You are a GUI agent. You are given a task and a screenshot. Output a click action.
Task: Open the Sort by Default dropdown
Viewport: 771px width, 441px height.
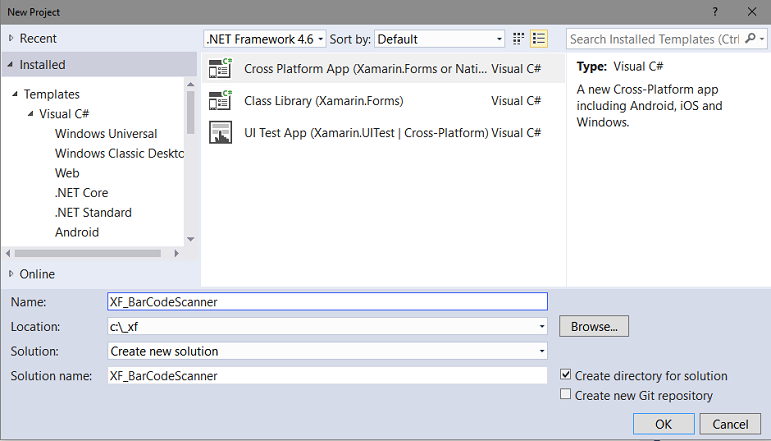tap(440, 39)
